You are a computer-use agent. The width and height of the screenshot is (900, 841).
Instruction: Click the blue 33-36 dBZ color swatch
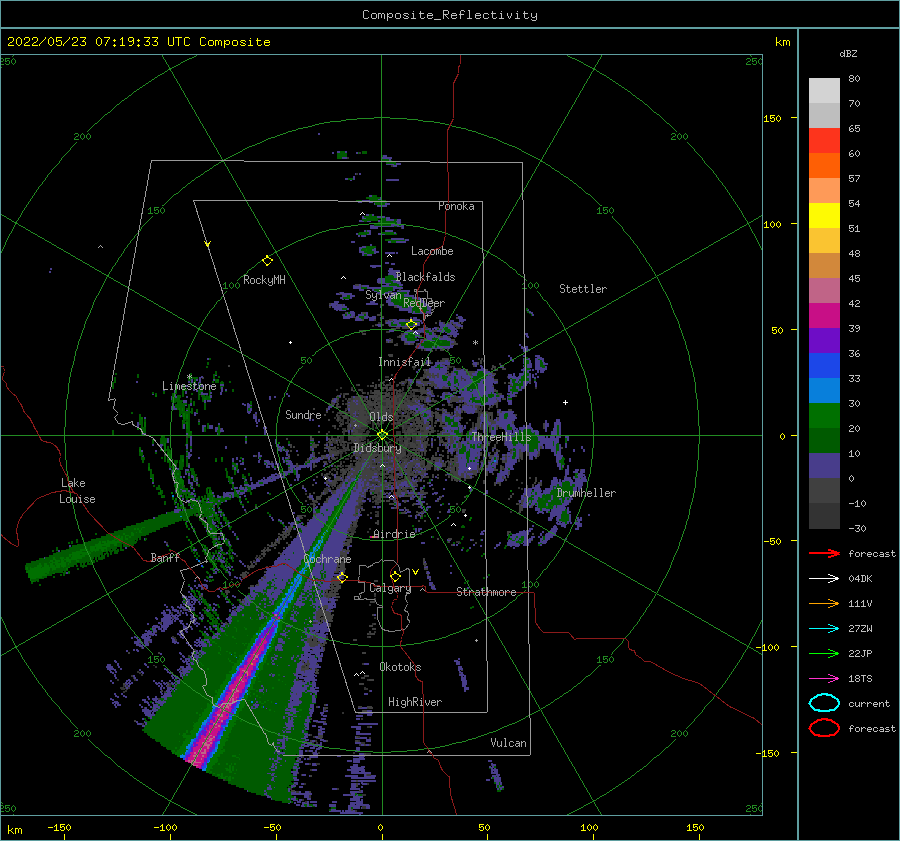[x=824, y=366]
